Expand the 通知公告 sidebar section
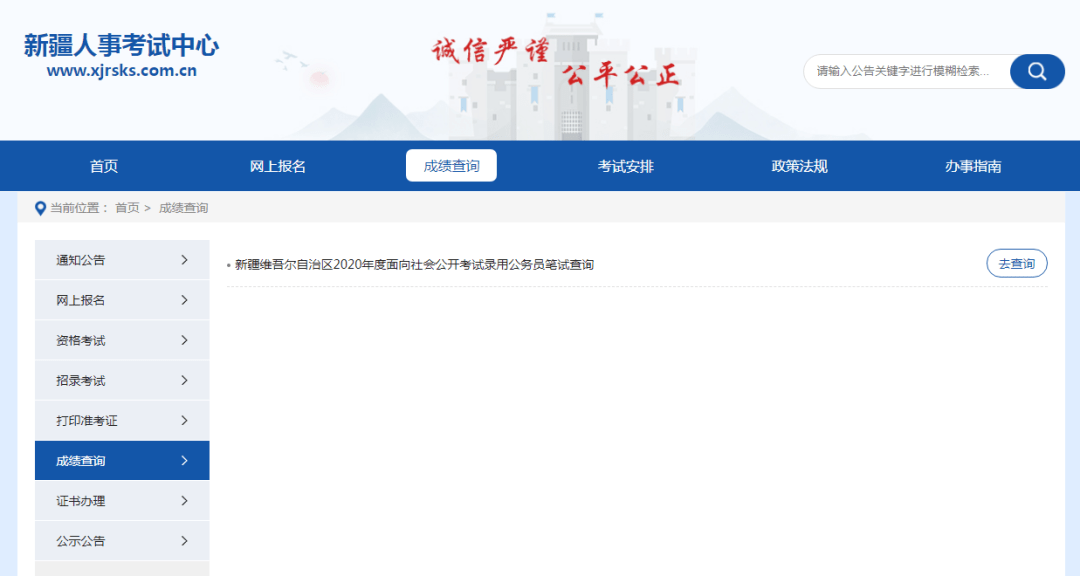1080x576 pixels. point(121,259)
